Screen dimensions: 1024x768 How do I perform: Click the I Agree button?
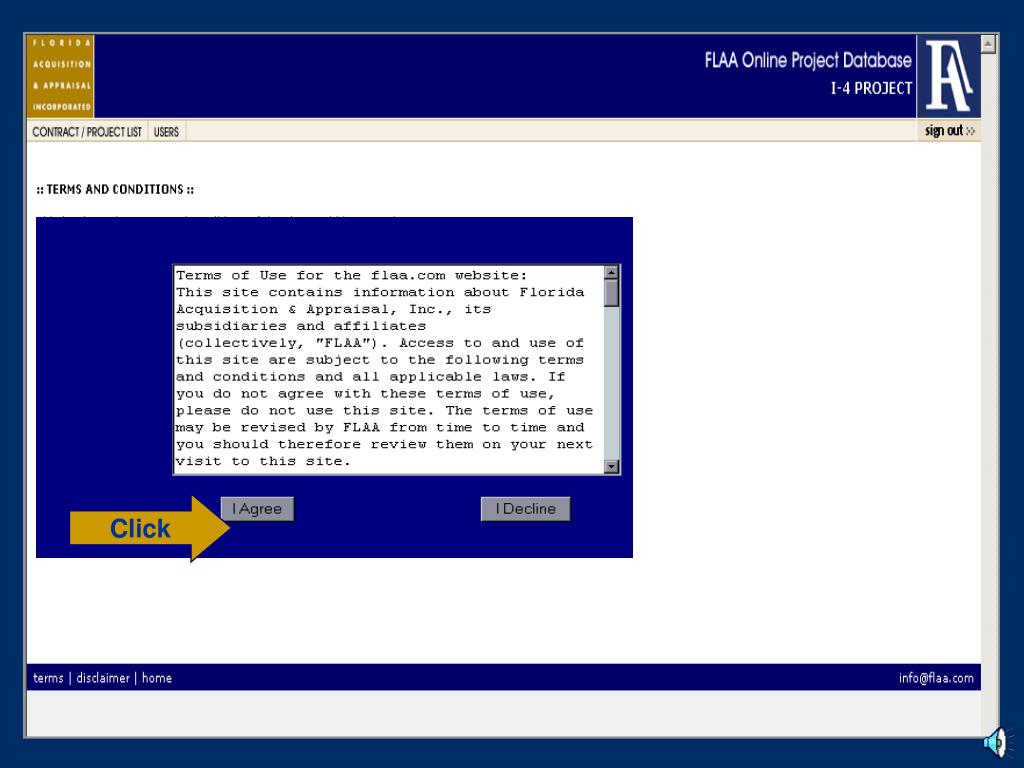[x=257, y=509]
